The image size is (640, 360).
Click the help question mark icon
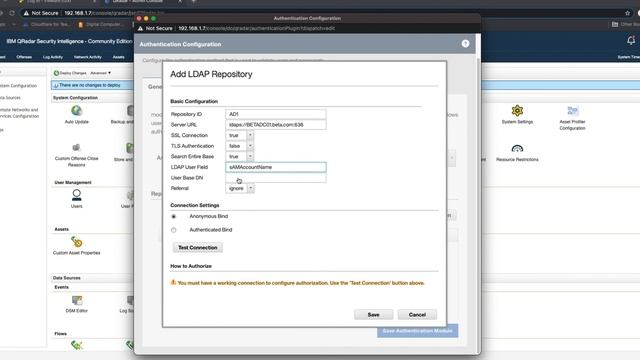click(x=465, y=44)
